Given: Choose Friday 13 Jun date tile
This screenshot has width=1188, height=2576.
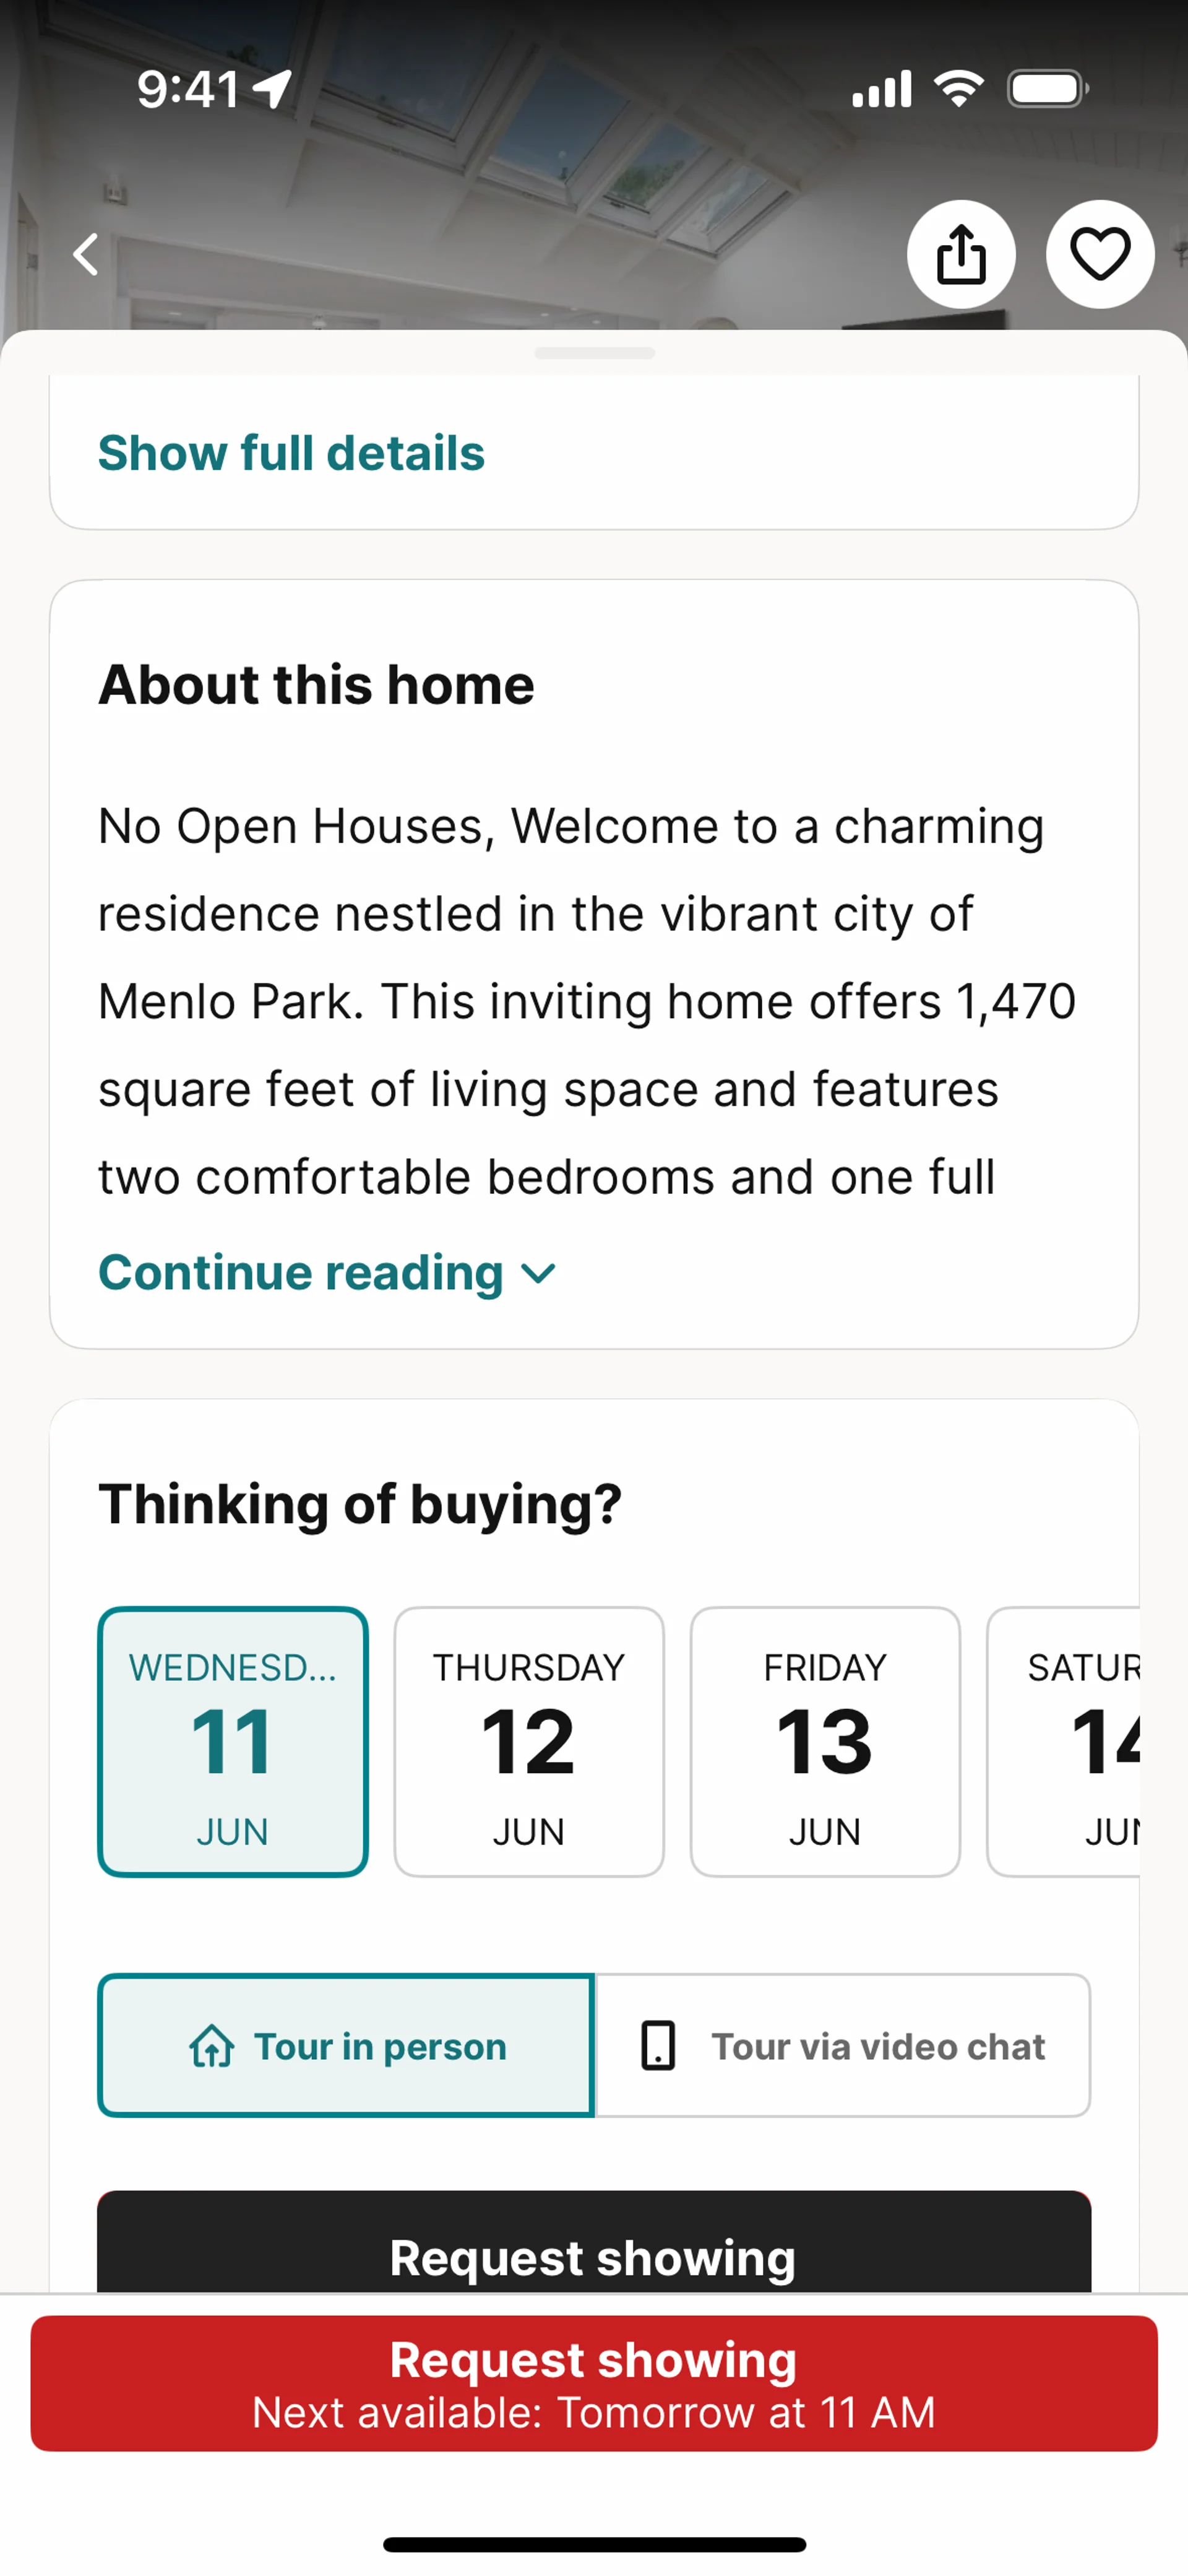Looking at the screenshot, I should 825,1741.
